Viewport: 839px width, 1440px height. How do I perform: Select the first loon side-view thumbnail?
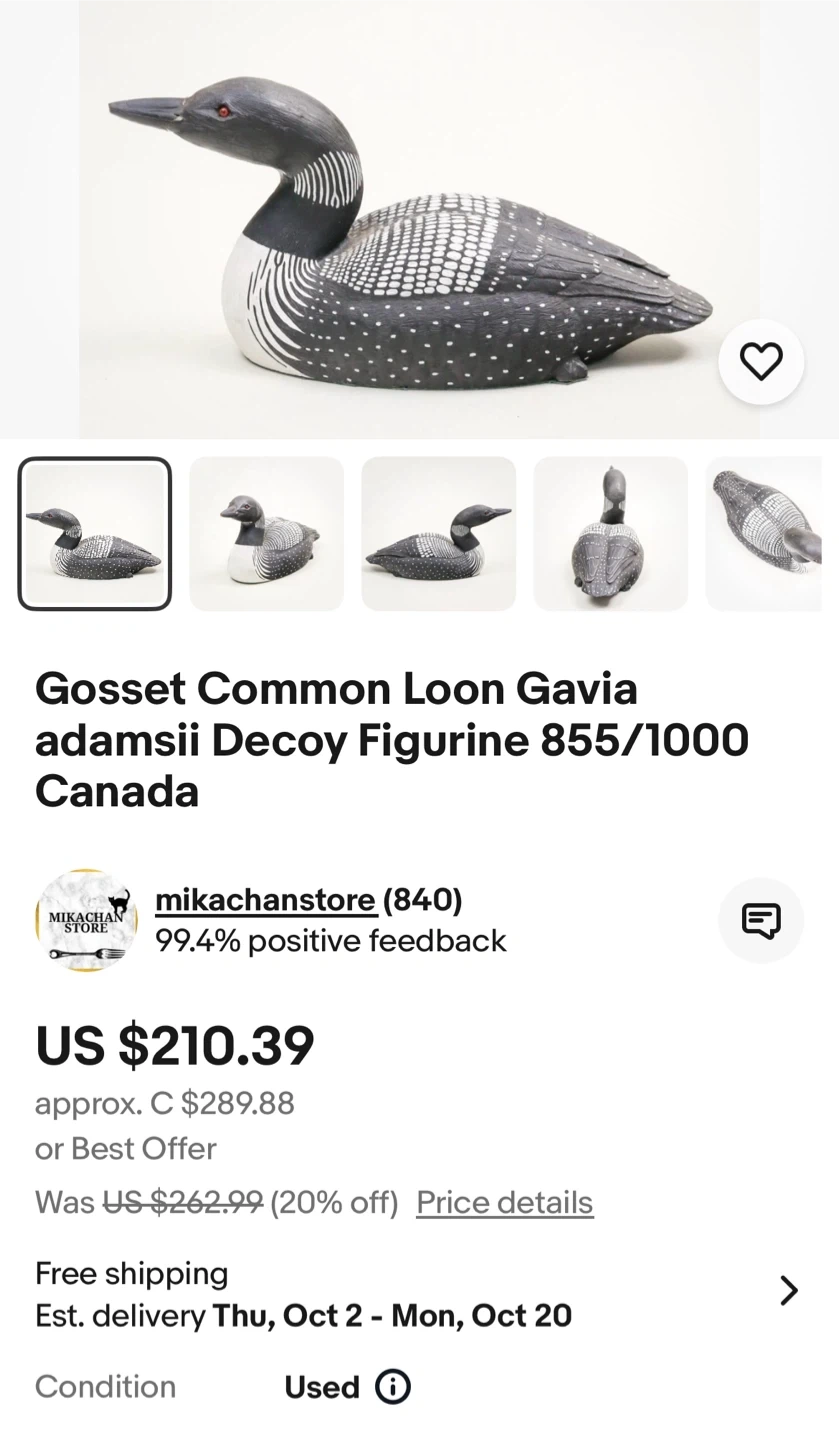(x=95, y=534)
